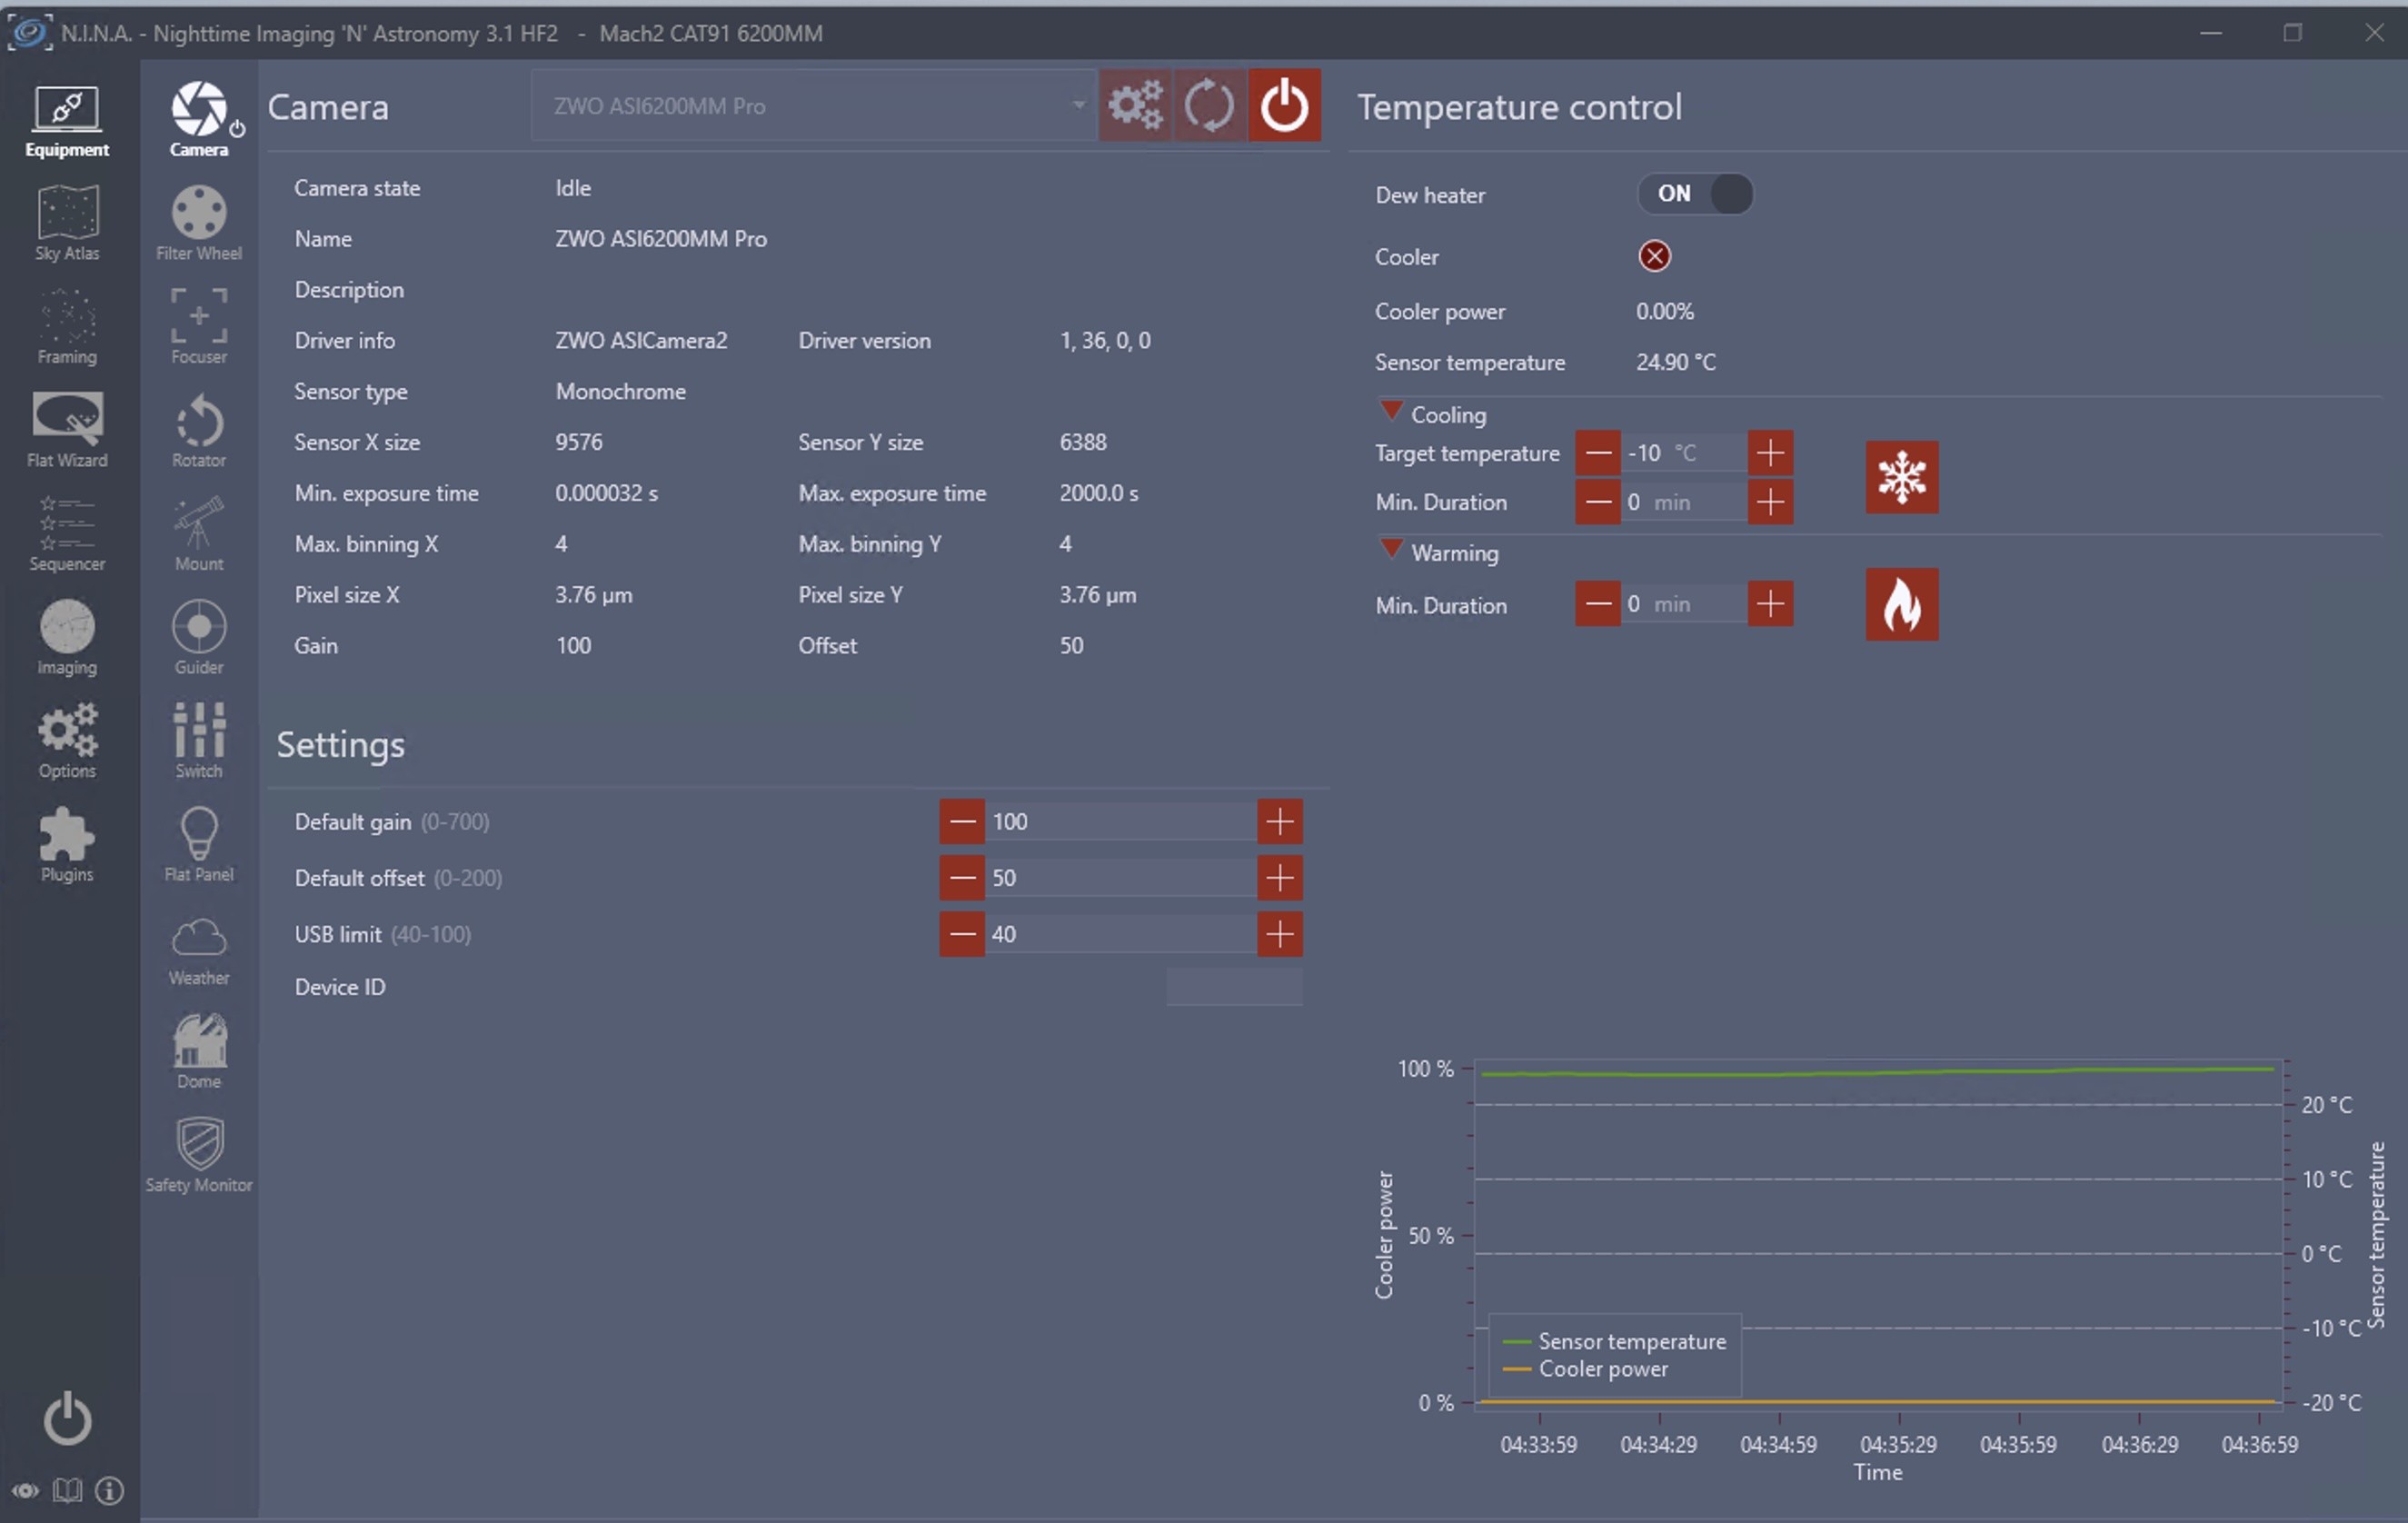Open the Equipment tab
Image resolution: width=2408 pixels, height=1523 pixels.
coord(67,121)
